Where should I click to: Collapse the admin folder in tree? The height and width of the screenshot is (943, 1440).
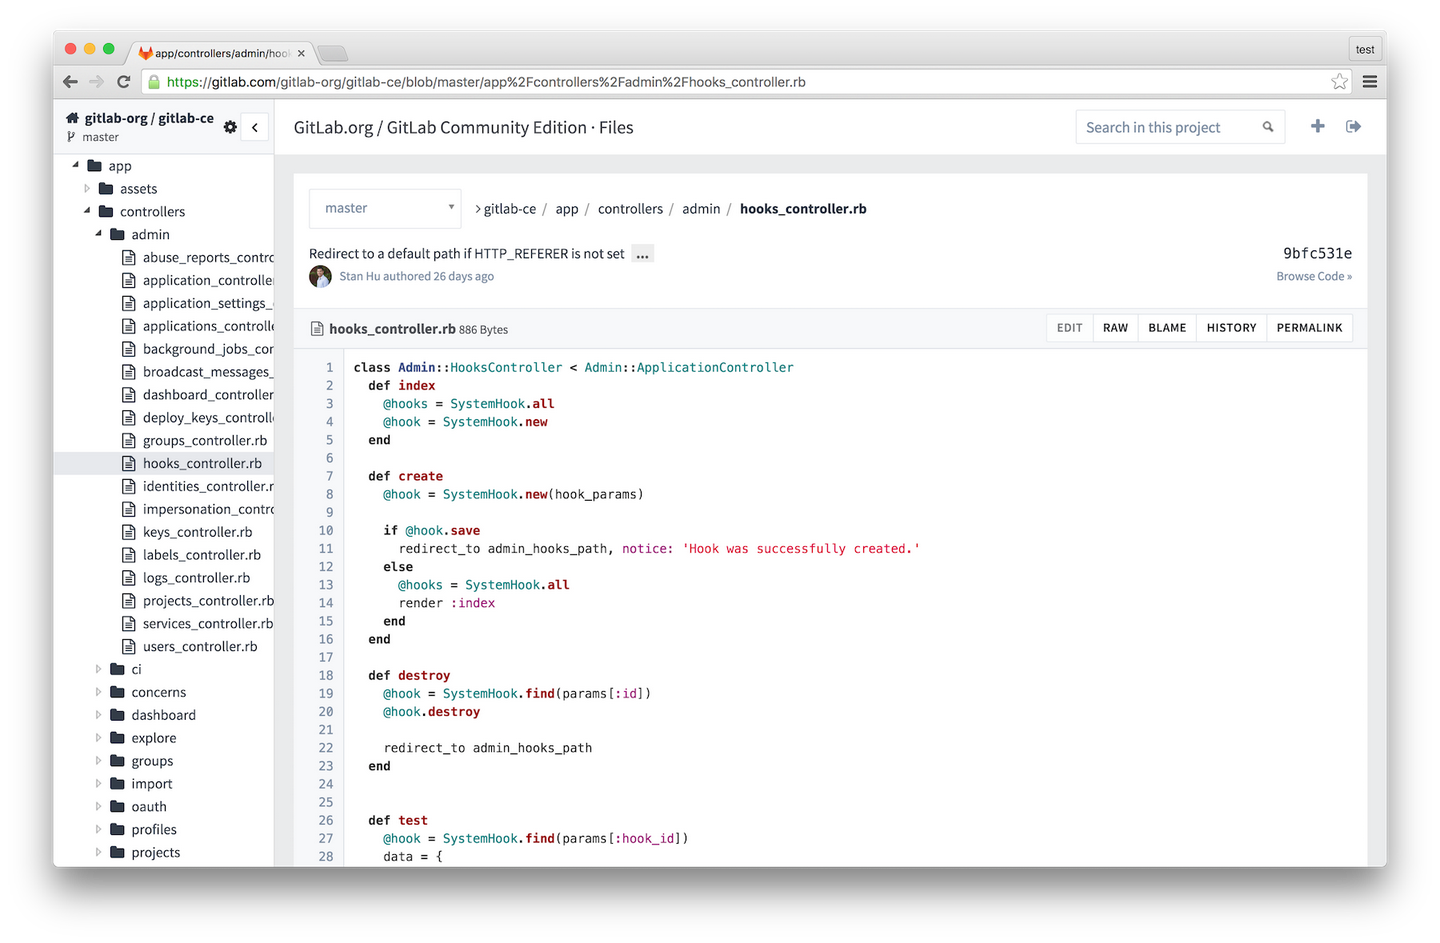[98, 234]
